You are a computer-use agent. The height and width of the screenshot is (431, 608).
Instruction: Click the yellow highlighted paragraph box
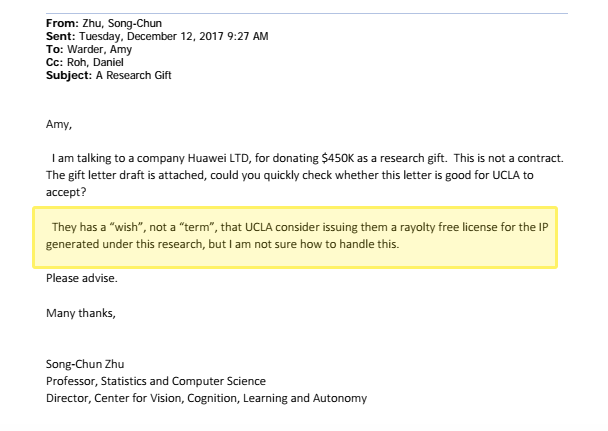pos(295,237)
